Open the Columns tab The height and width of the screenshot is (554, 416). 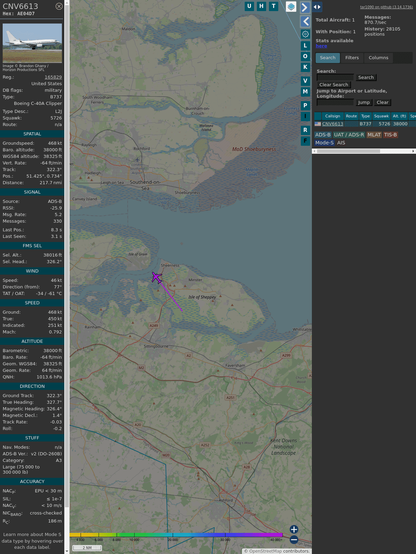point(378,58)
